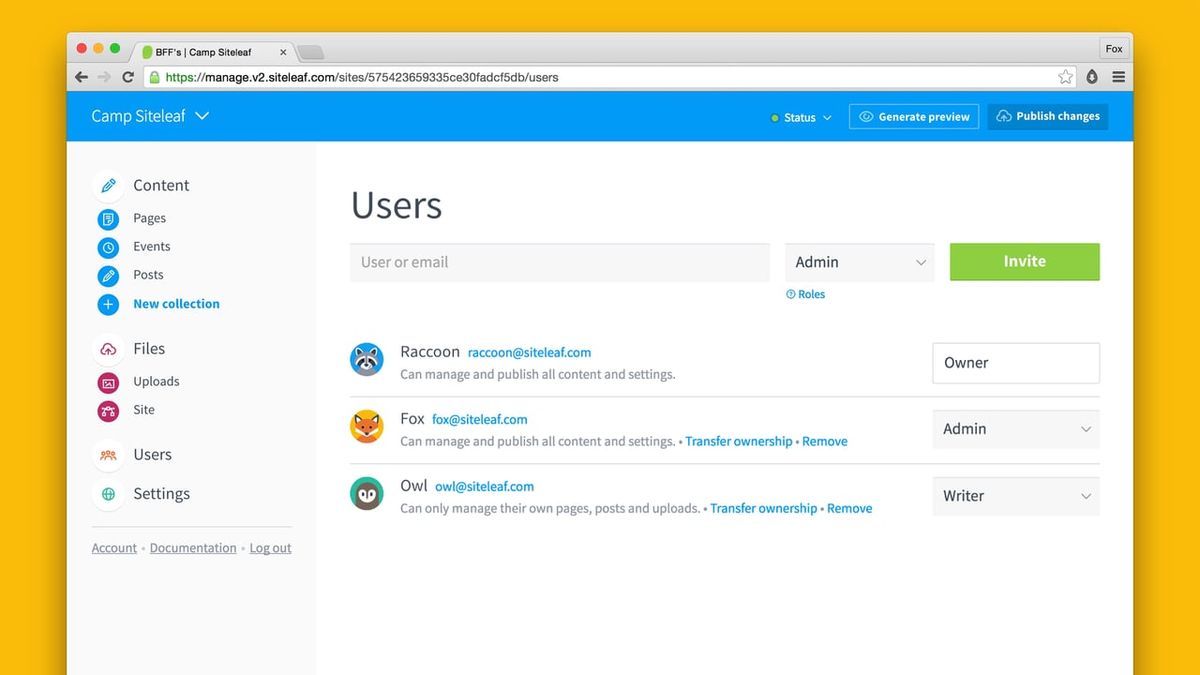
Task: Open Settings in the sidebar
Action: pyautogui.click(x=161, y=494)
